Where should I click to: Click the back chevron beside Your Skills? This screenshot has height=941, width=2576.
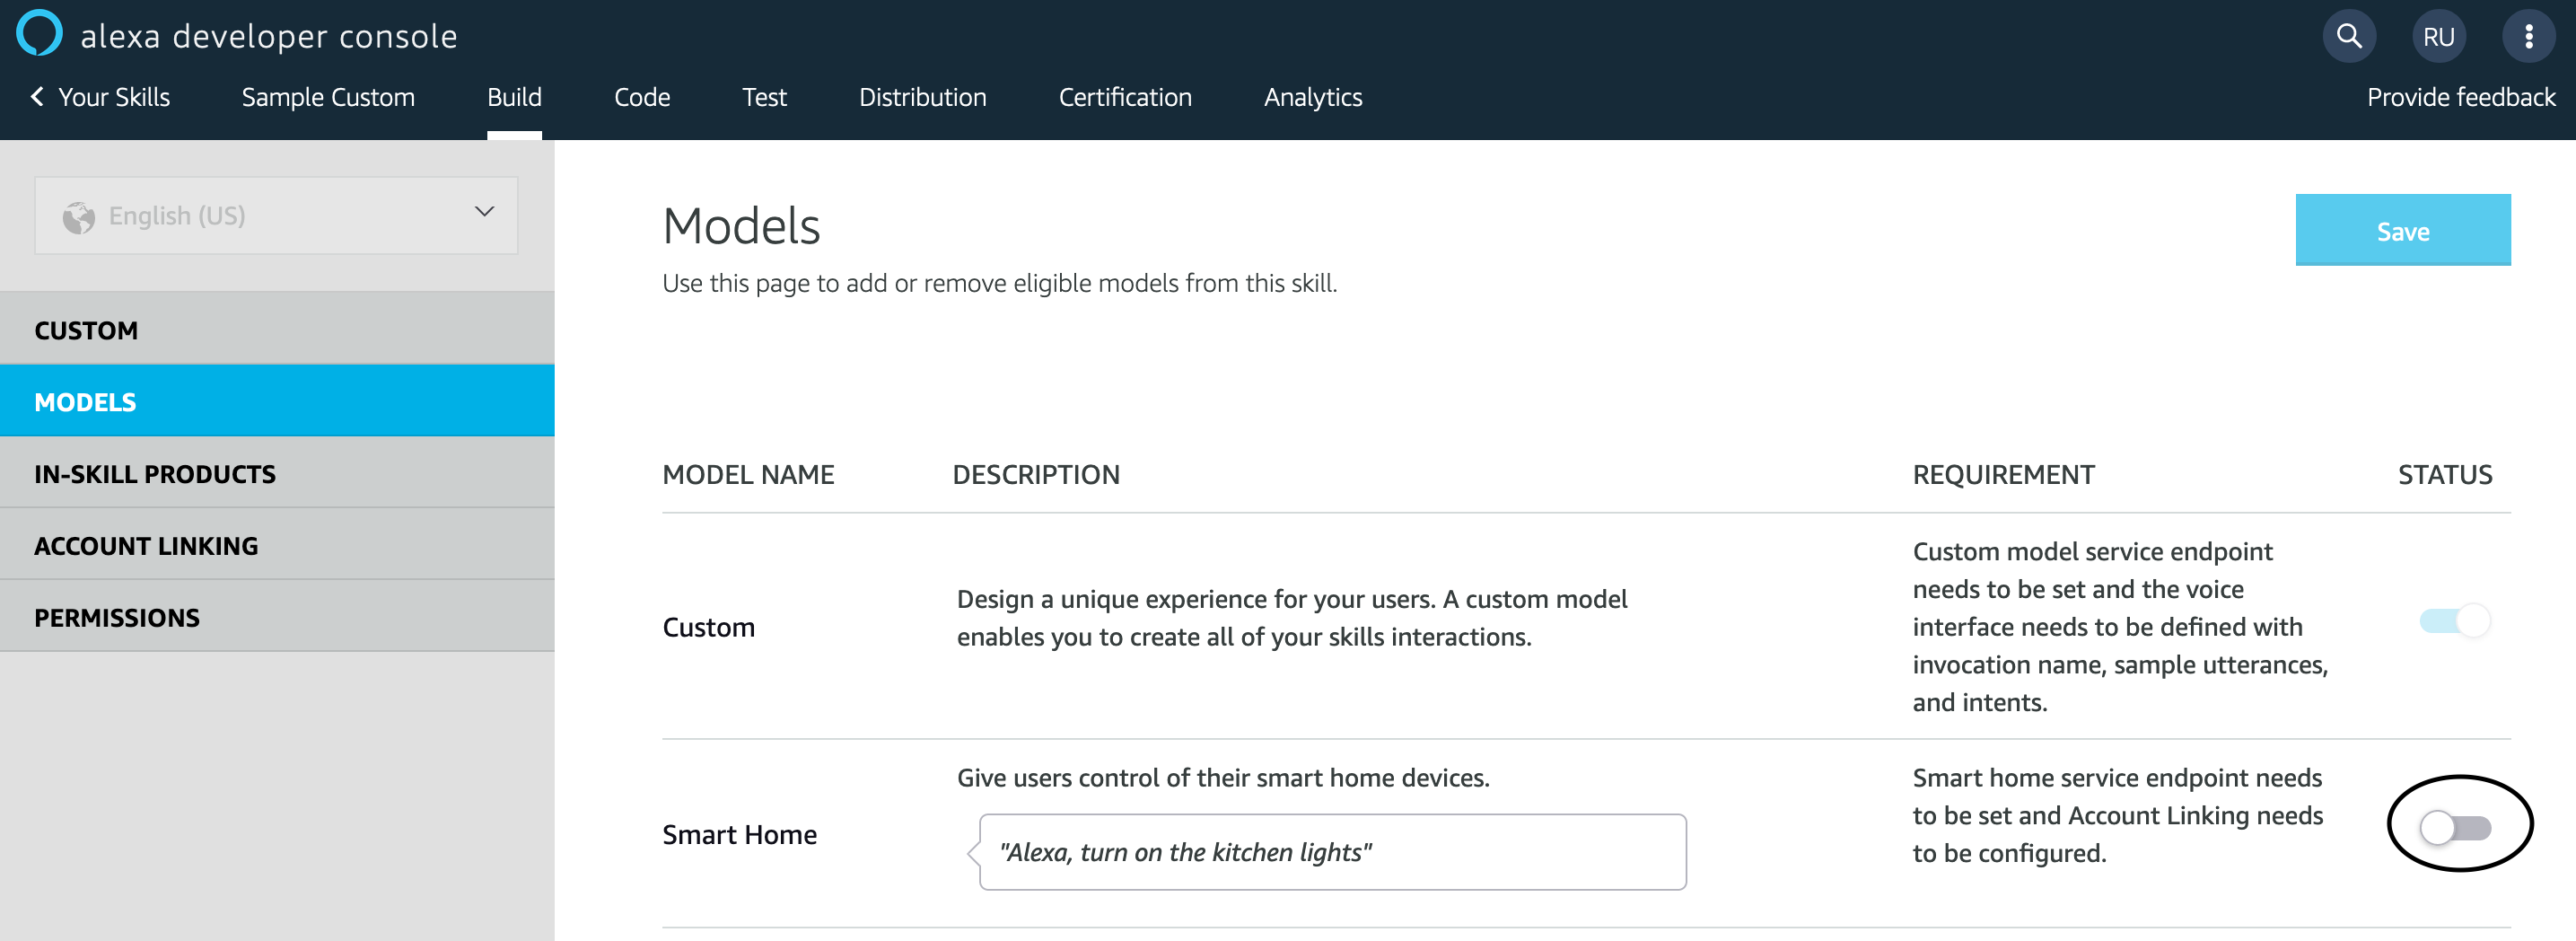[x=35, y=96]
